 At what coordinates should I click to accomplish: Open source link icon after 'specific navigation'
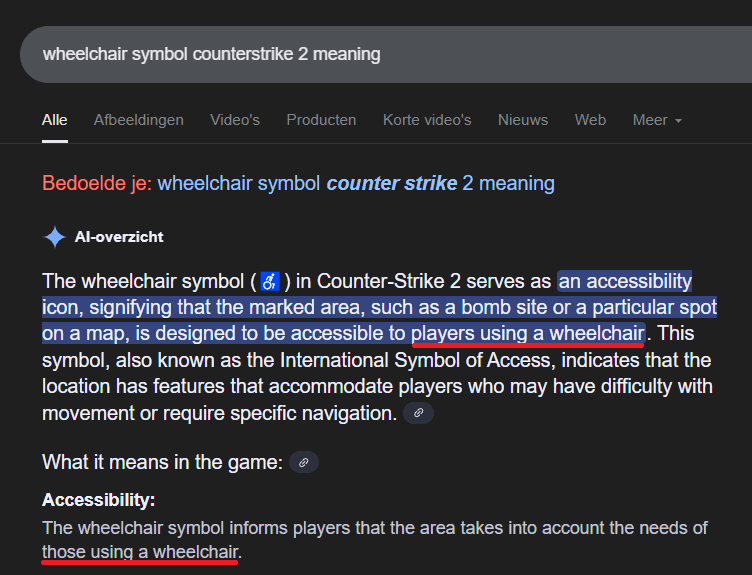pyautogui.click(x=418, y=413)
